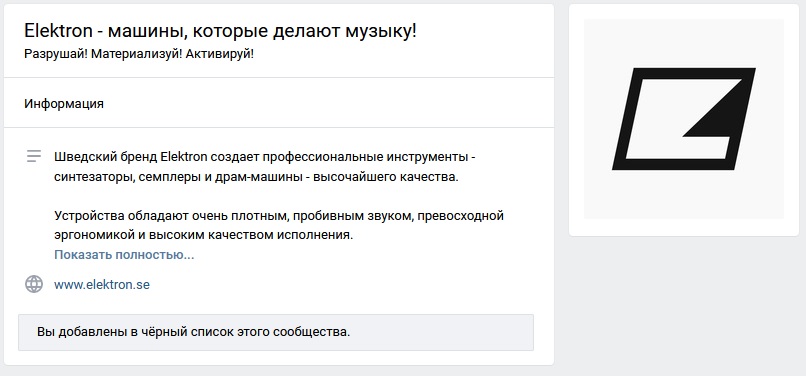Click the text-lines description icon

pos(34,156)
